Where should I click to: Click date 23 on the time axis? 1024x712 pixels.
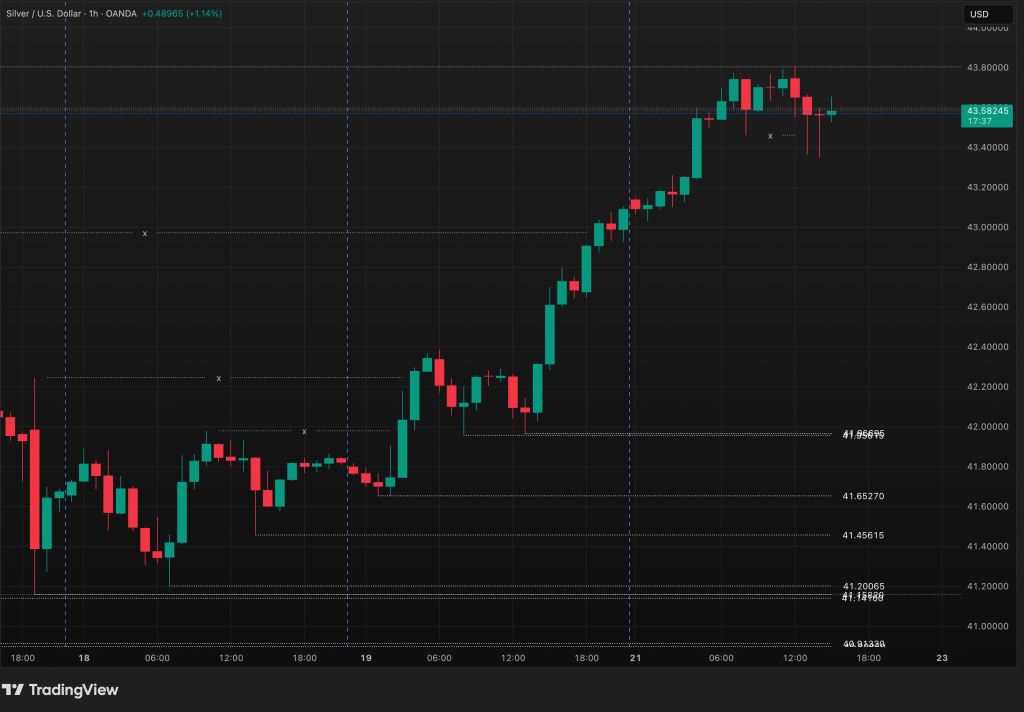pyautogui.click(x=941, y=658)
